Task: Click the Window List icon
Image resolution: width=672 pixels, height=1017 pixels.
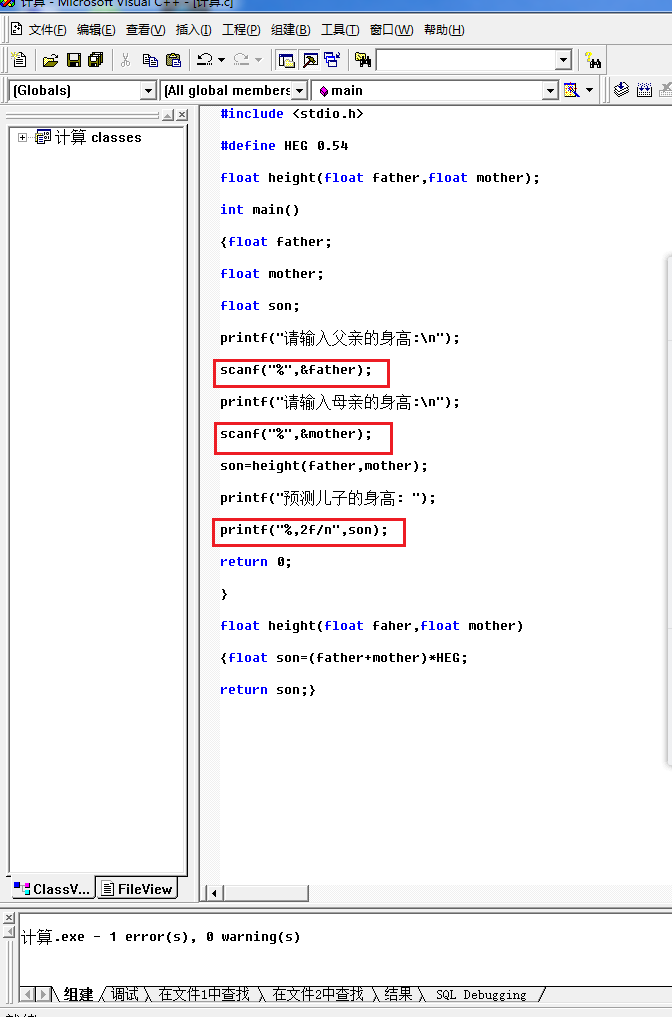Action: pos(333,60)
